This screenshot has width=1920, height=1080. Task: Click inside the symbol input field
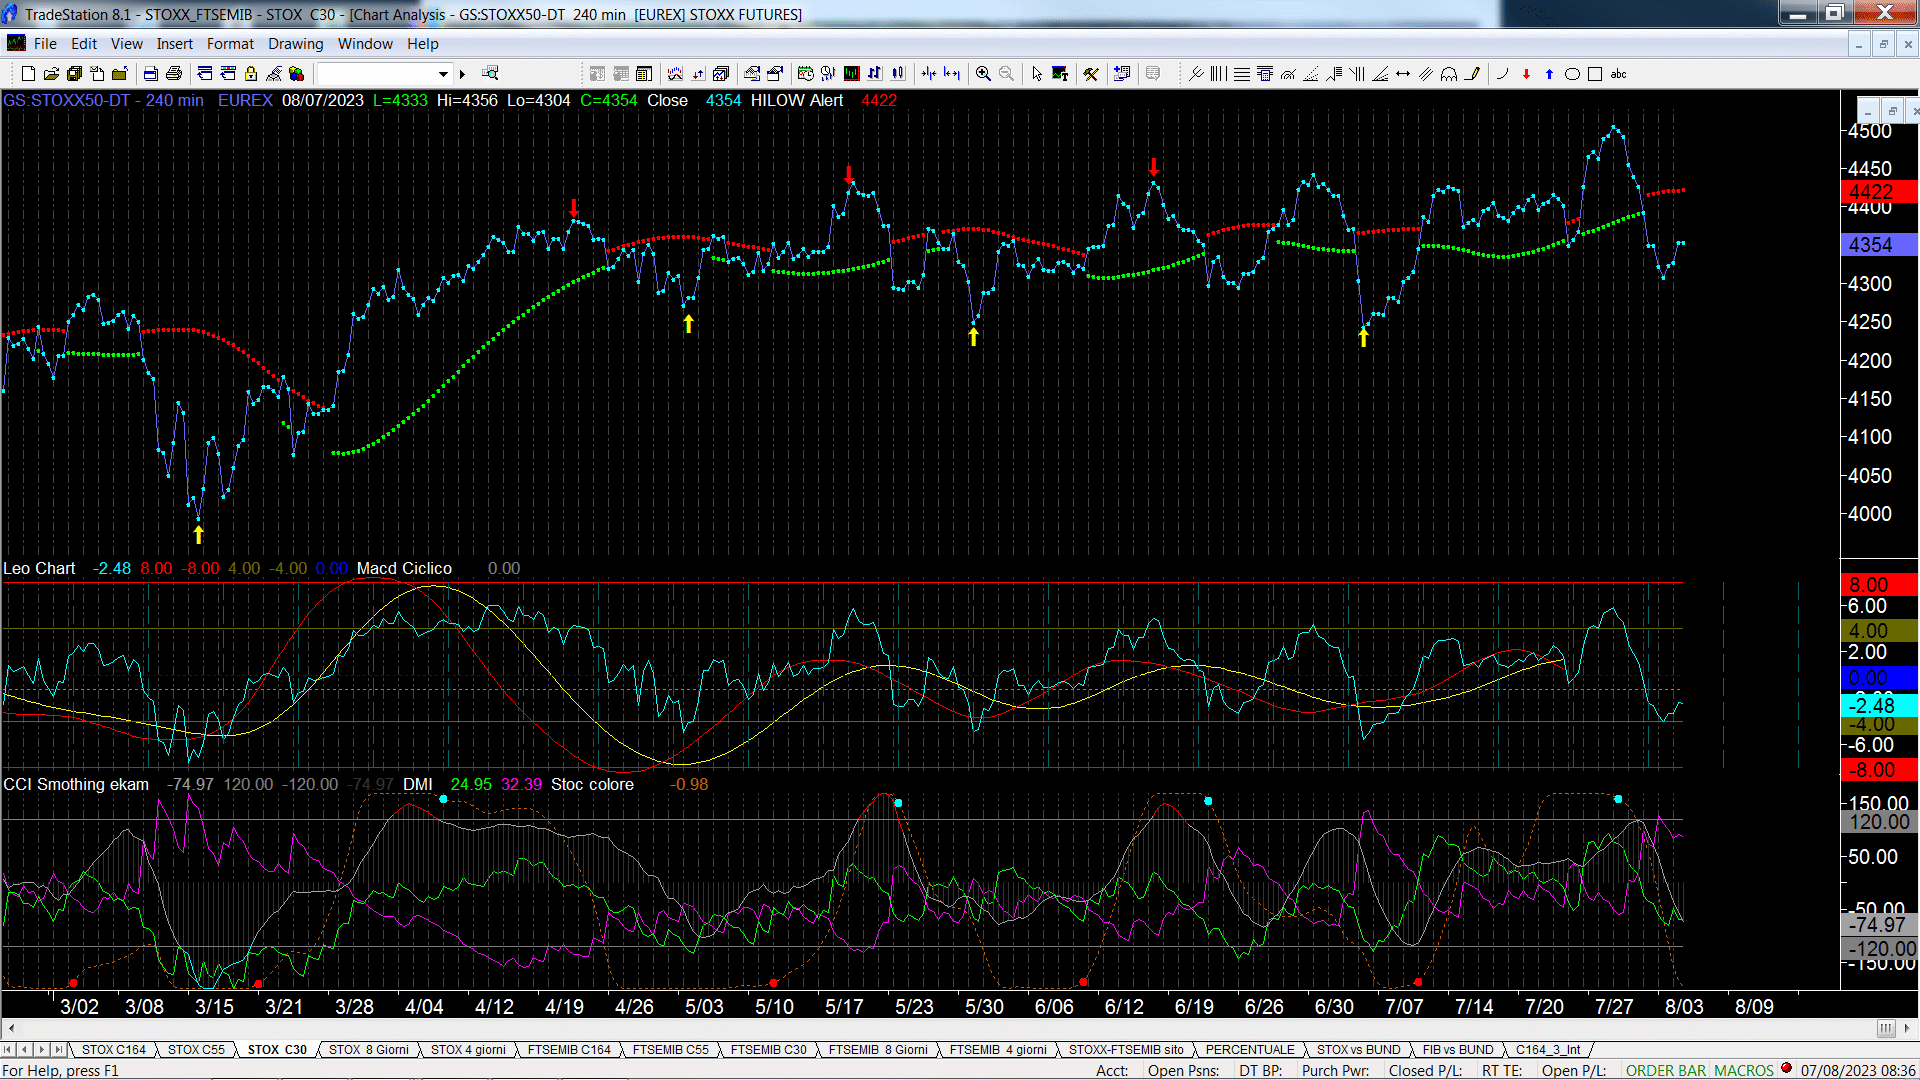coord(376,74)
